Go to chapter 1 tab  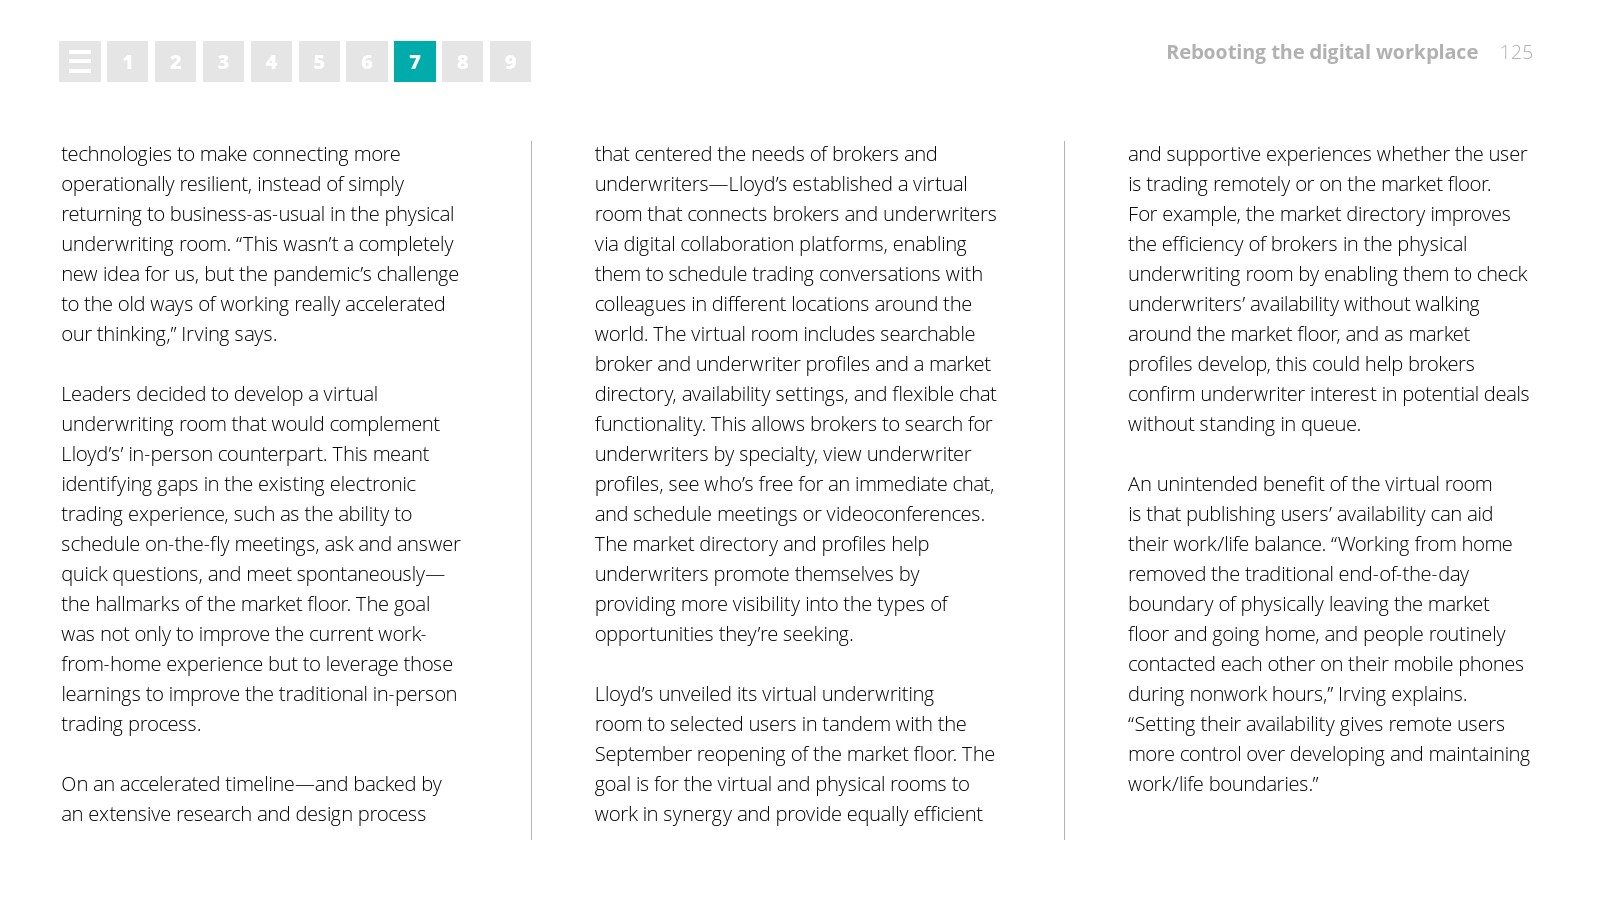pos(128,62)
